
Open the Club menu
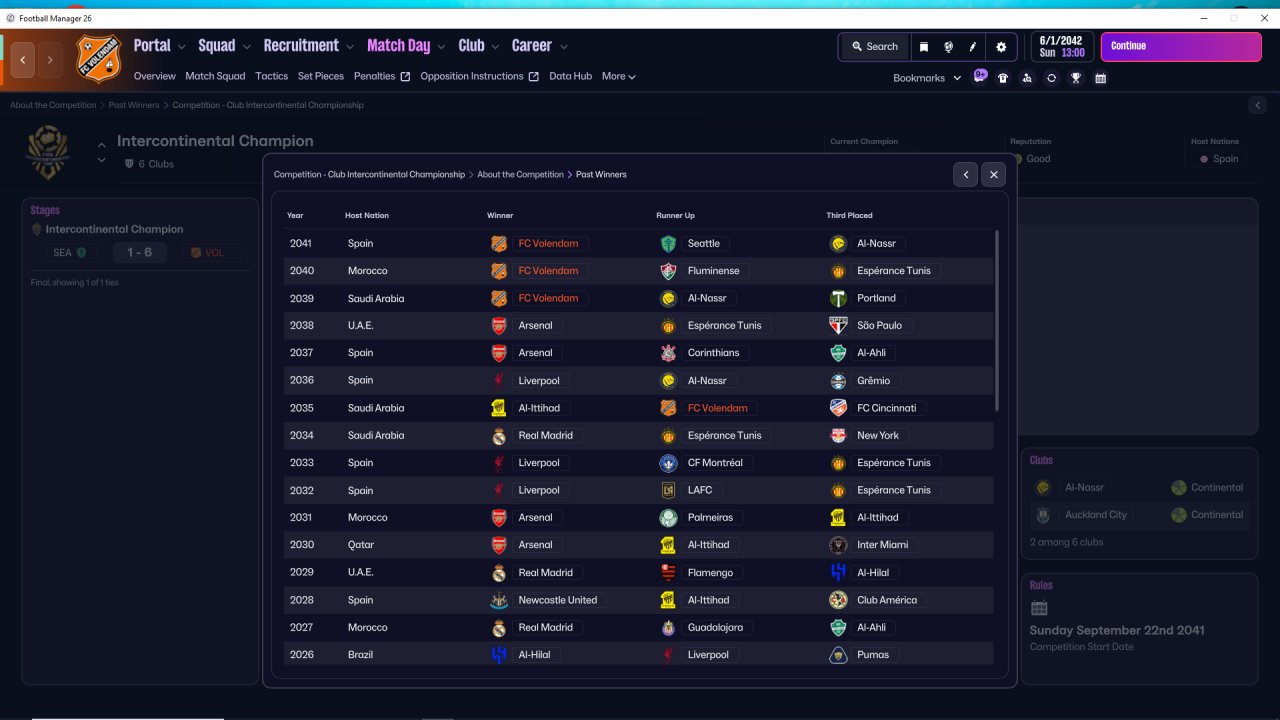tap(471, 45)
